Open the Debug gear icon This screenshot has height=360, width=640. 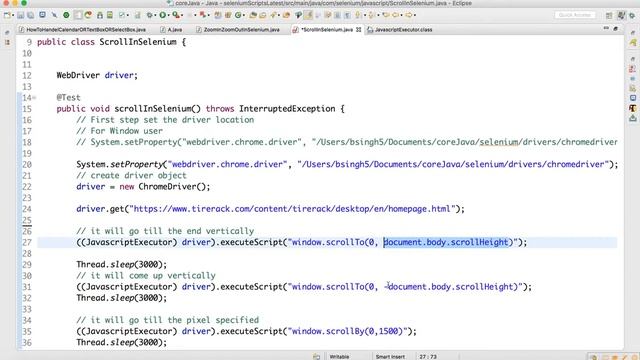coord(149,15)
